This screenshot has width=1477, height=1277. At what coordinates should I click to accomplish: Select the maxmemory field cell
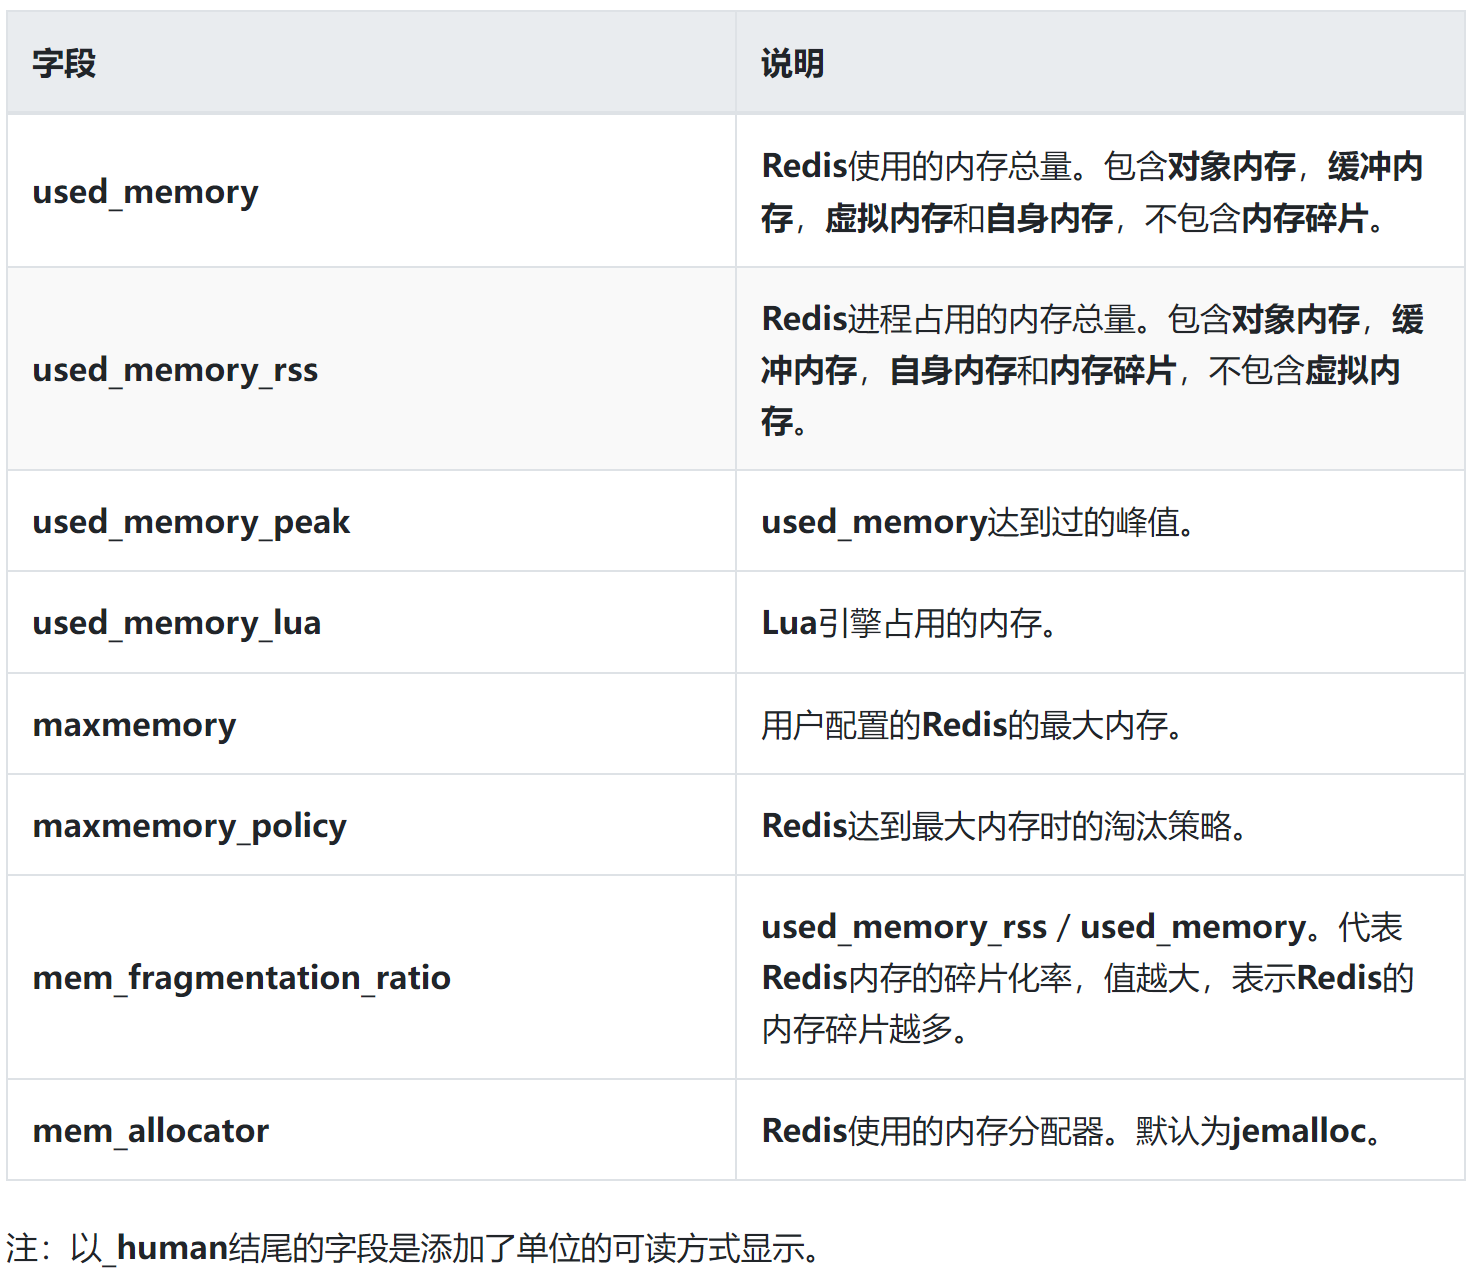point(371,724)
